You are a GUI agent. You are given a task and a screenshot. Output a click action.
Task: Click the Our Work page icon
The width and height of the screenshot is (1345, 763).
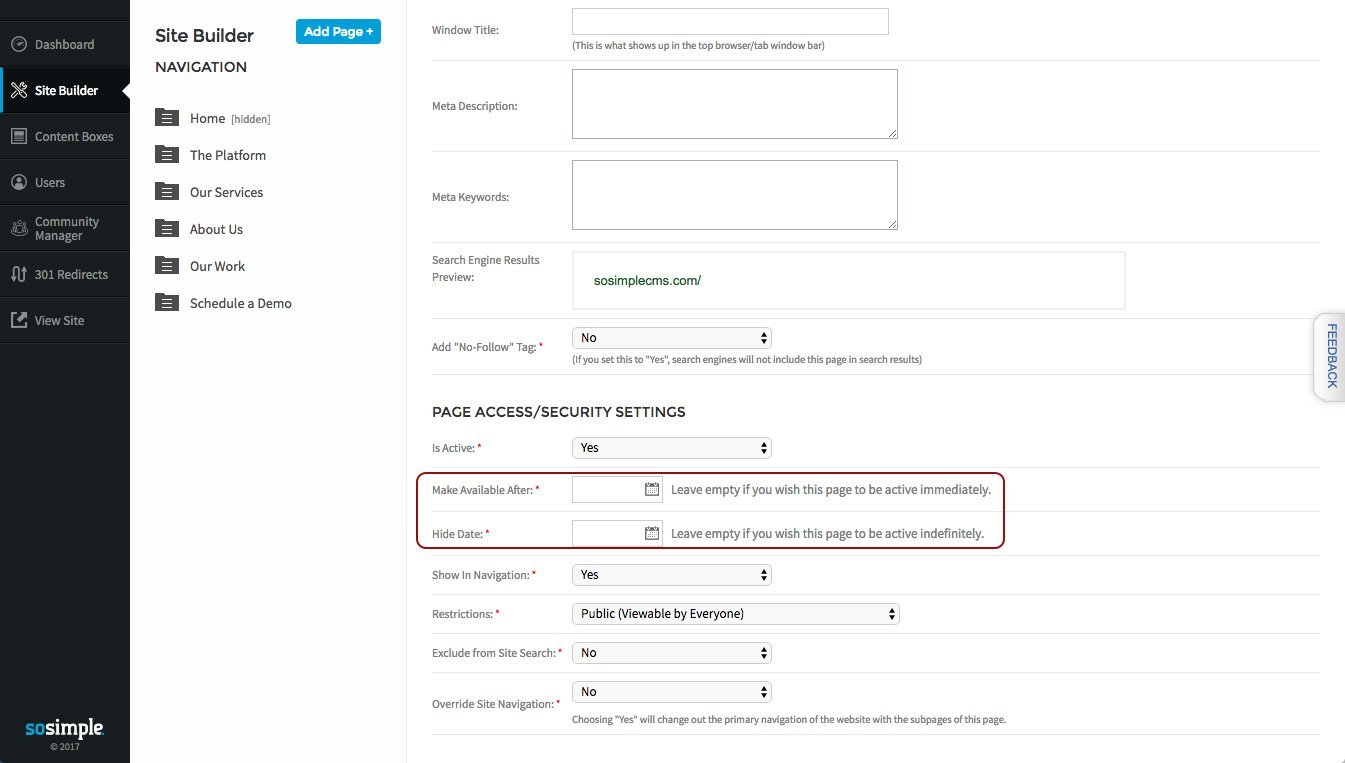167,265
